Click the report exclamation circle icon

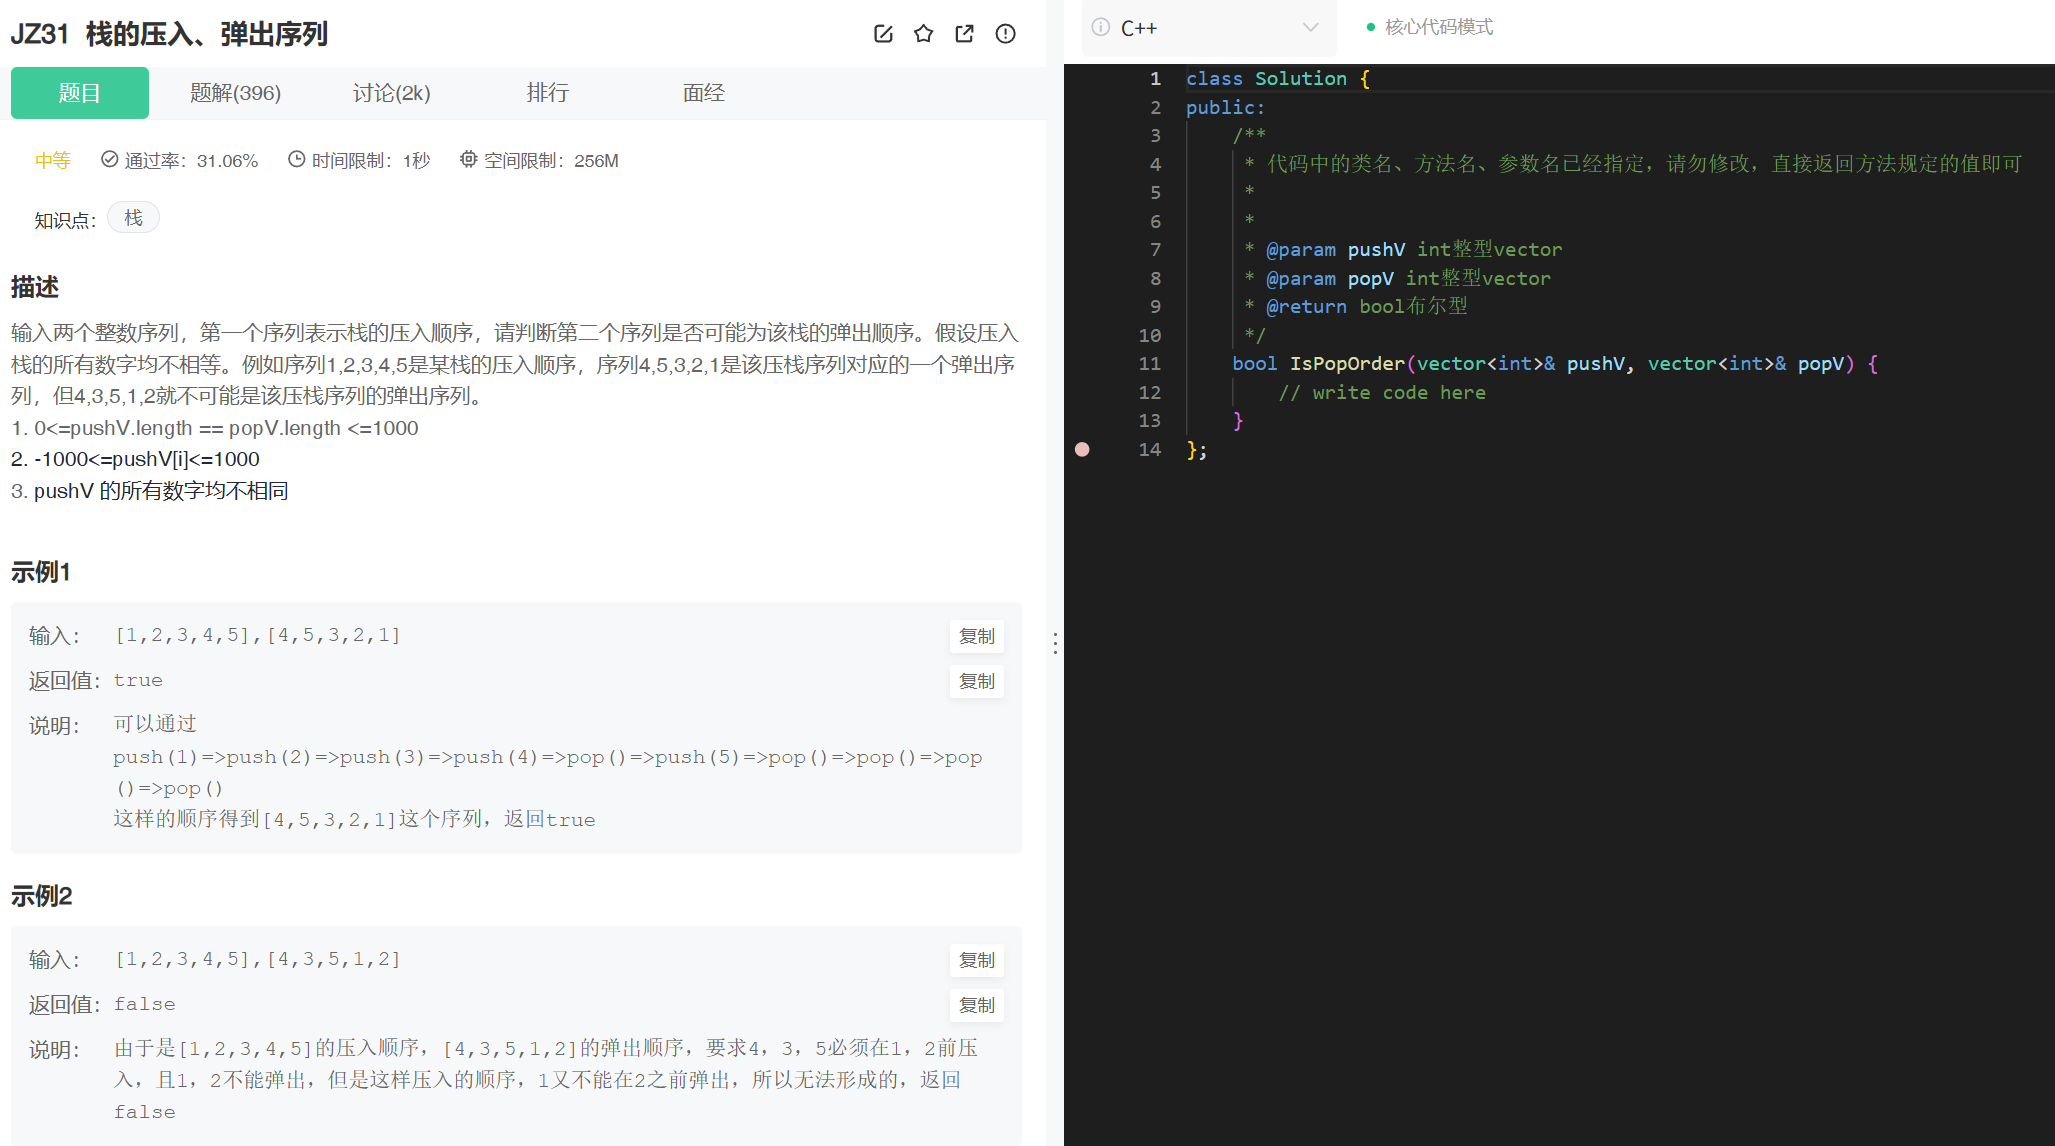1006,34
